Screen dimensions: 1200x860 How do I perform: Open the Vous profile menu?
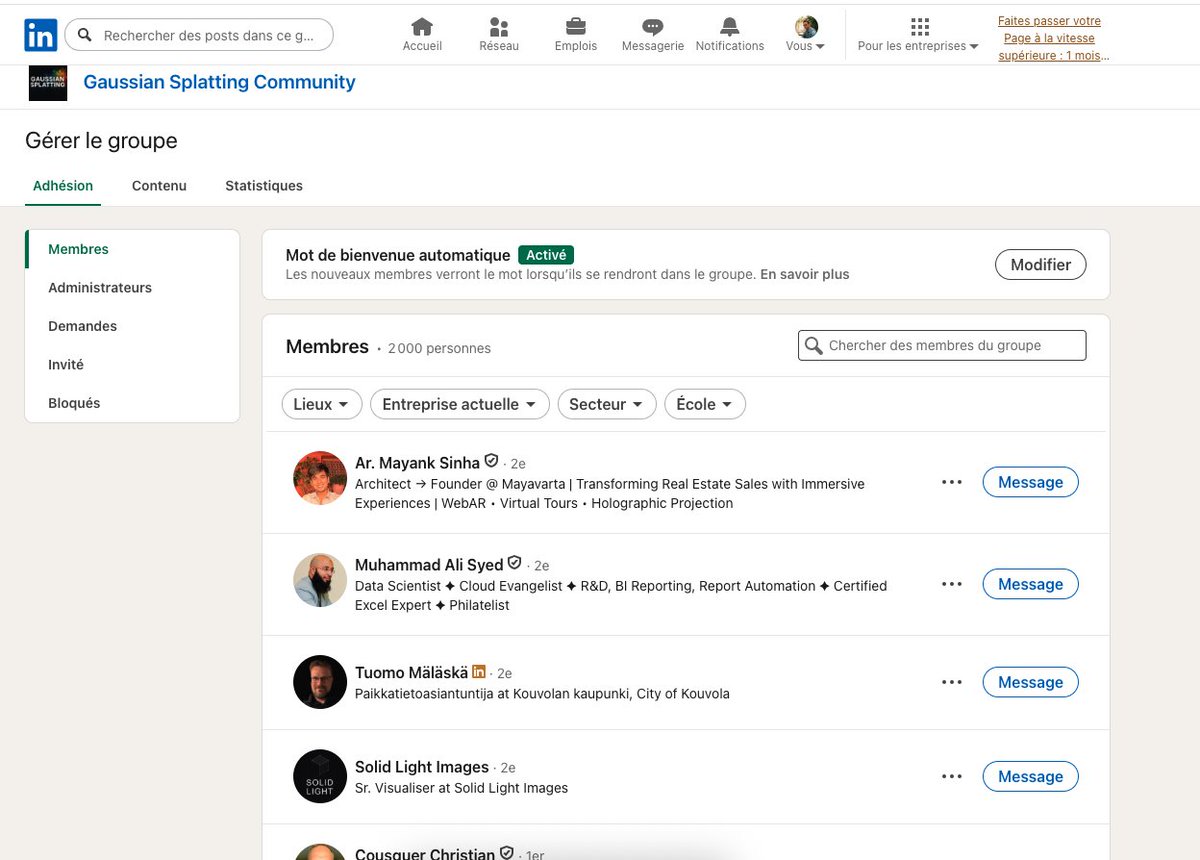pos(806,35)
